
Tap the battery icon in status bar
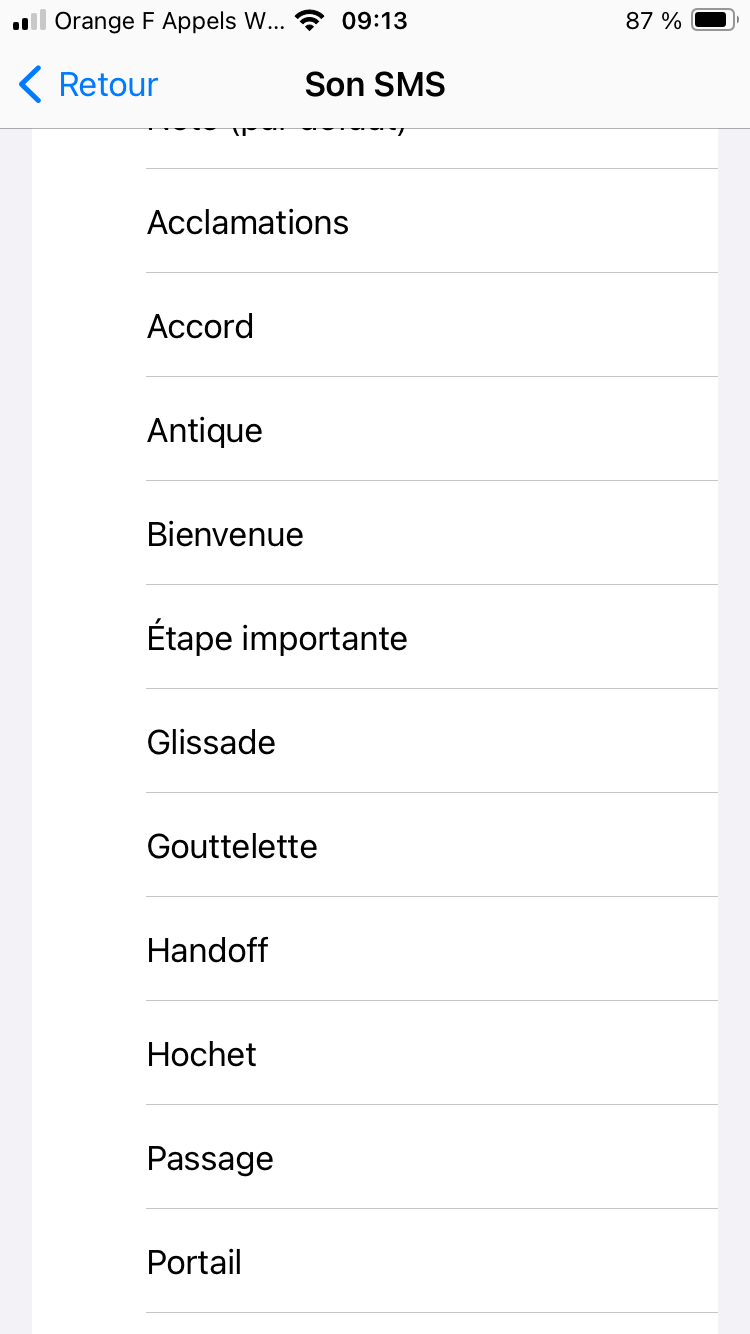[x=714, y=21]
